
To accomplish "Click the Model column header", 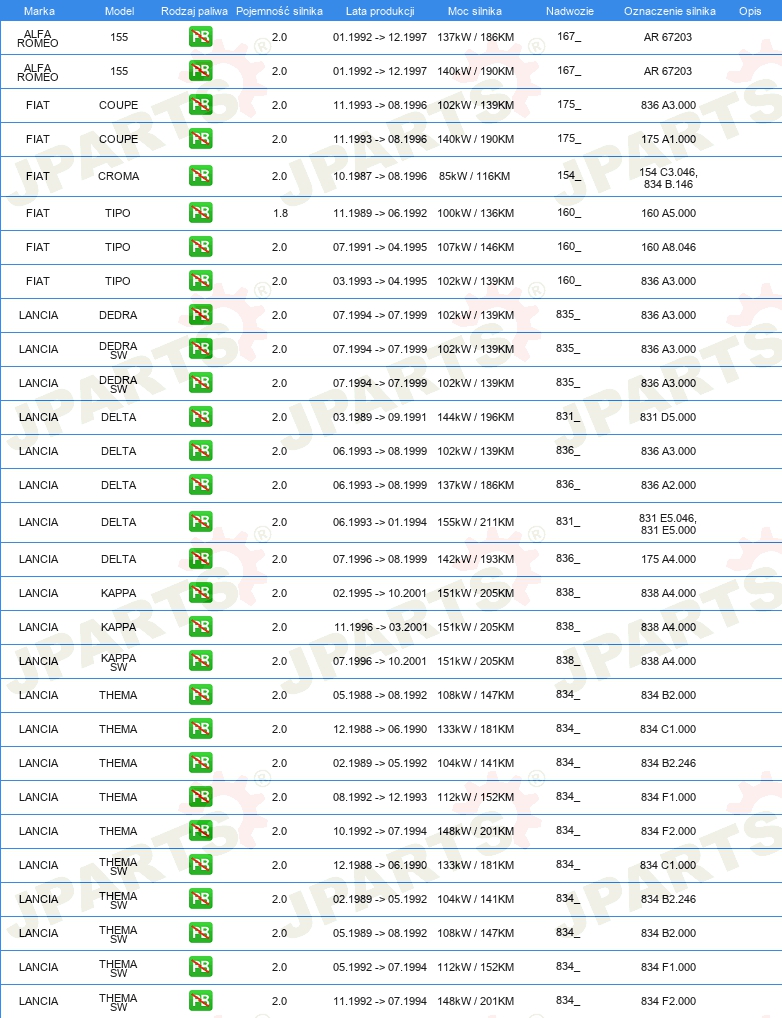I will point(120,11).
